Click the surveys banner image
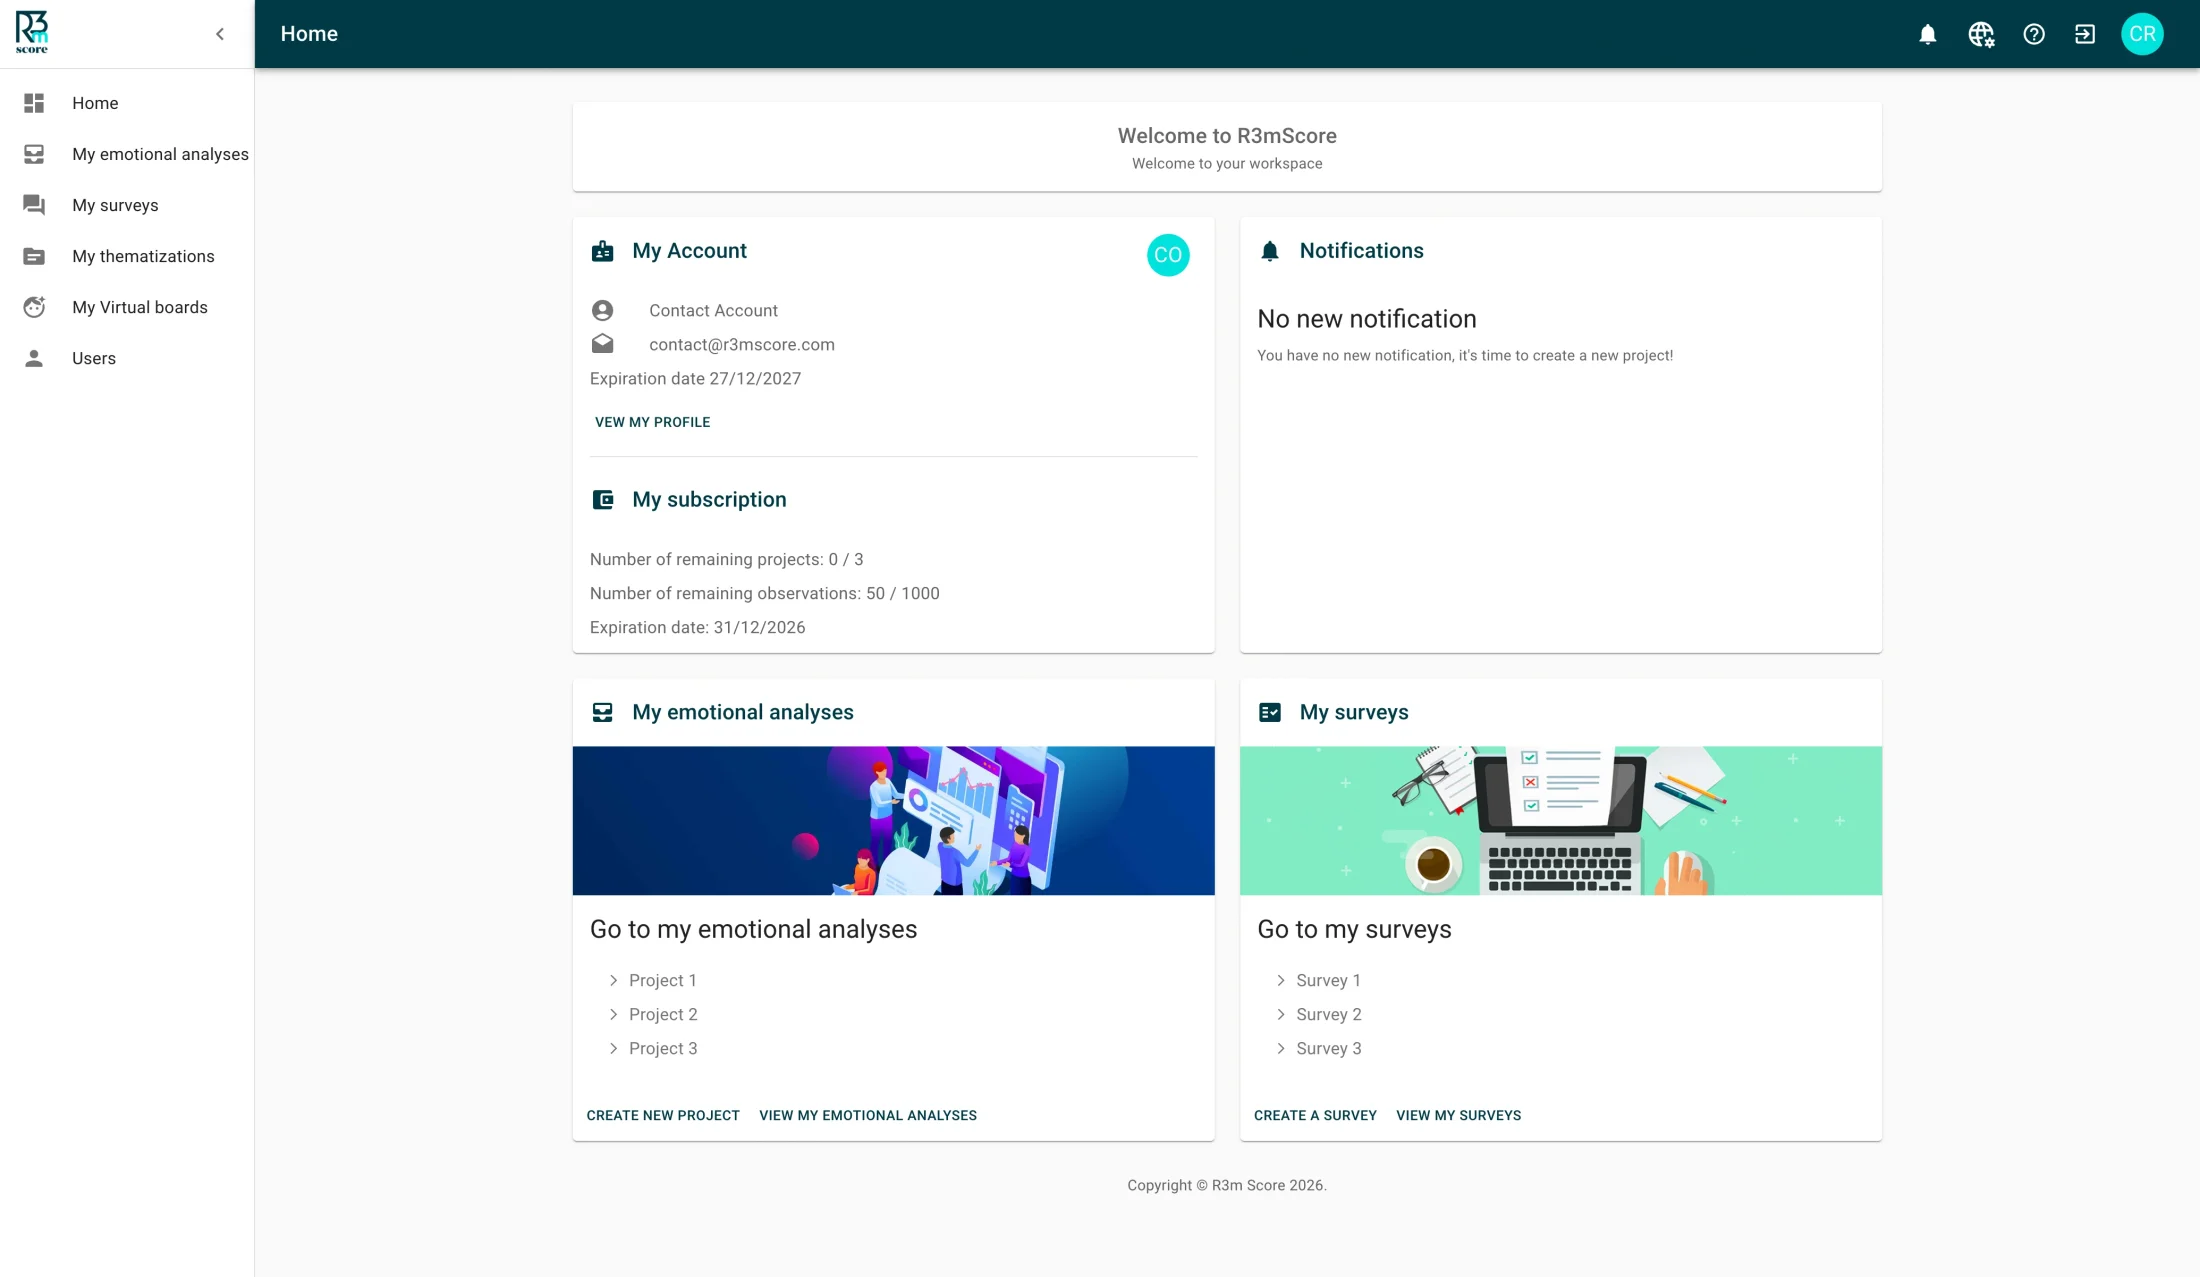 tap(1561, 821)
